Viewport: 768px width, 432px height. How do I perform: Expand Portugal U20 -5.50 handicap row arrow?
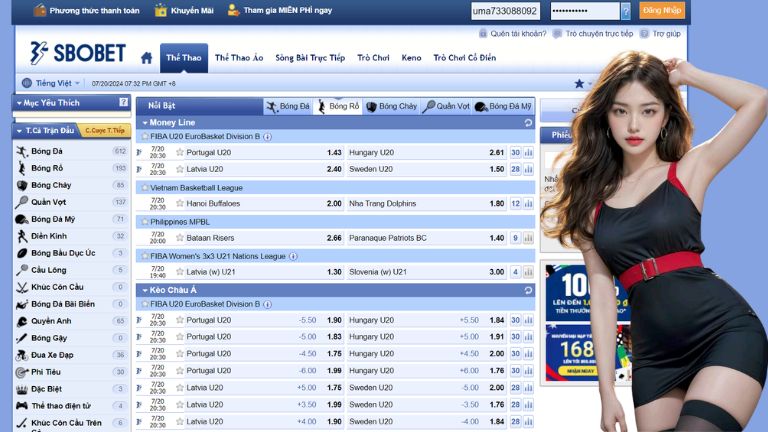pyautogui.click(x=139, y=320)
